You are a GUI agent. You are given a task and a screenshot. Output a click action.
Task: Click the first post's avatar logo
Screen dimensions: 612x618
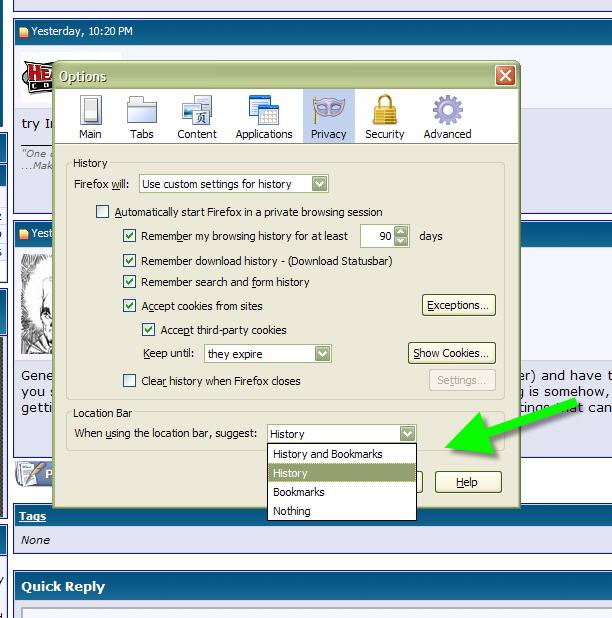(37, 77)
